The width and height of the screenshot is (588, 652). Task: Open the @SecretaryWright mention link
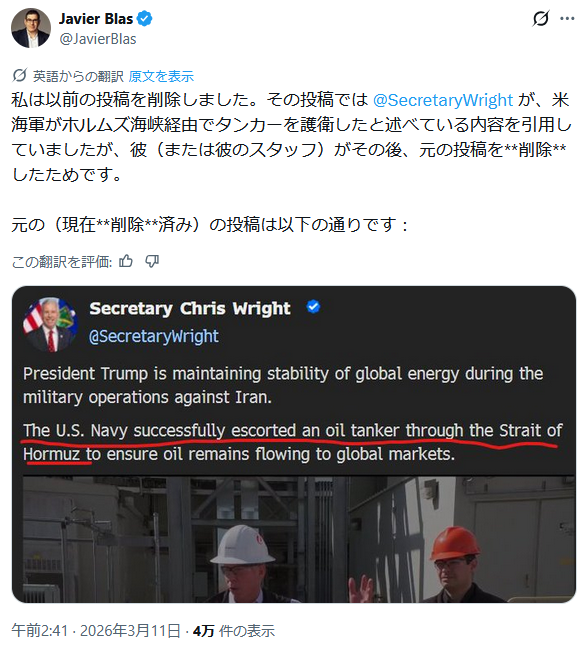(443, 100)
